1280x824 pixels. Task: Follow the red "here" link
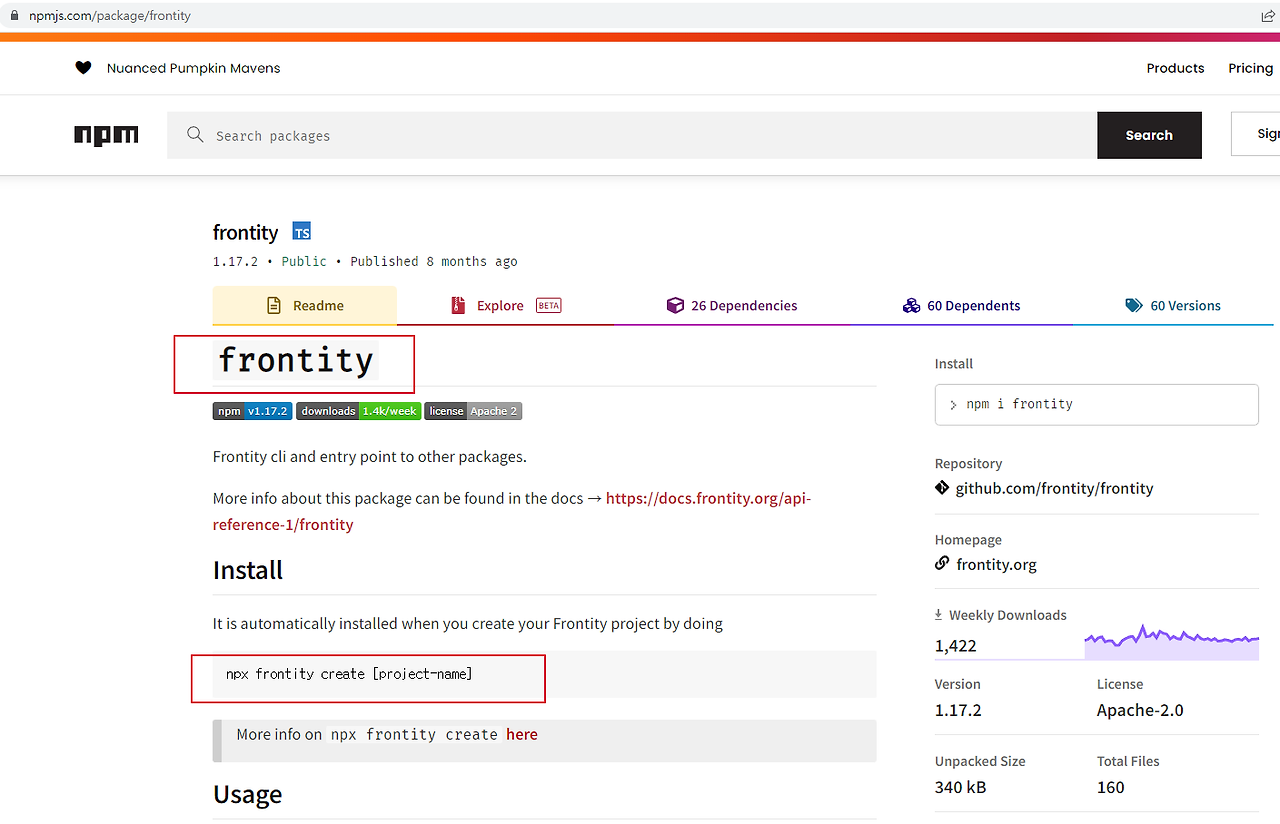(x=522, y=734)
